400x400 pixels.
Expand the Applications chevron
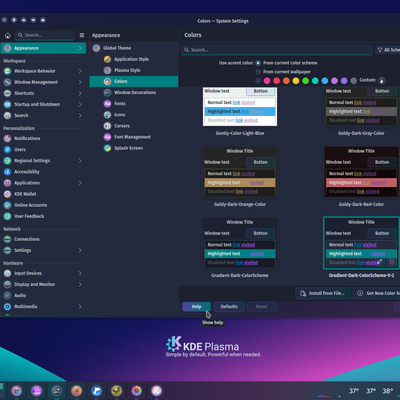click(x=80, y=183)
